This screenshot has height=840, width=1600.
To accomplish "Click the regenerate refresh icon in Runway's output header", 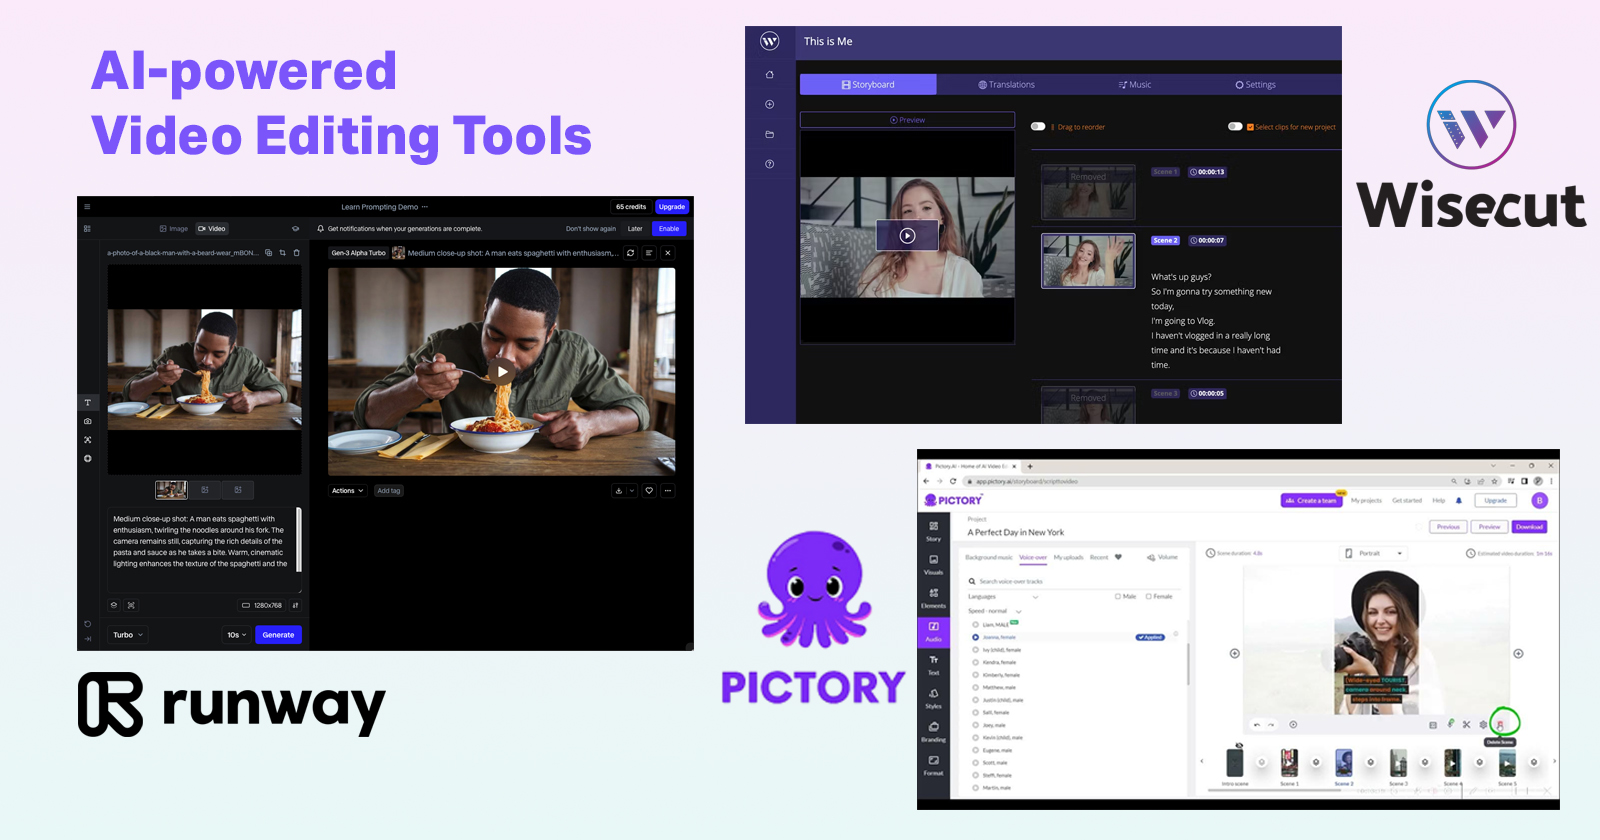I will [630, 253].
